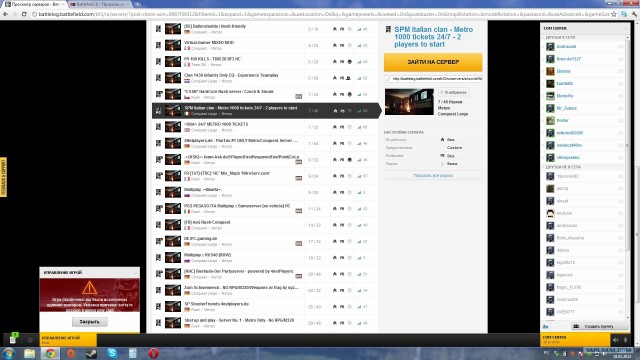This screenshot has width=640, height=360.
Task: Click hardcore preset icon on FR 900 KILLS row
Action: pos(349,62)
